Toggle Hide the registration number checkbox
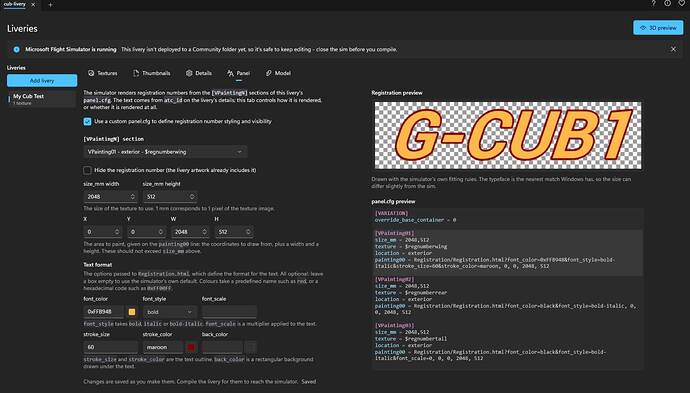690x393 pixels. 88,170
